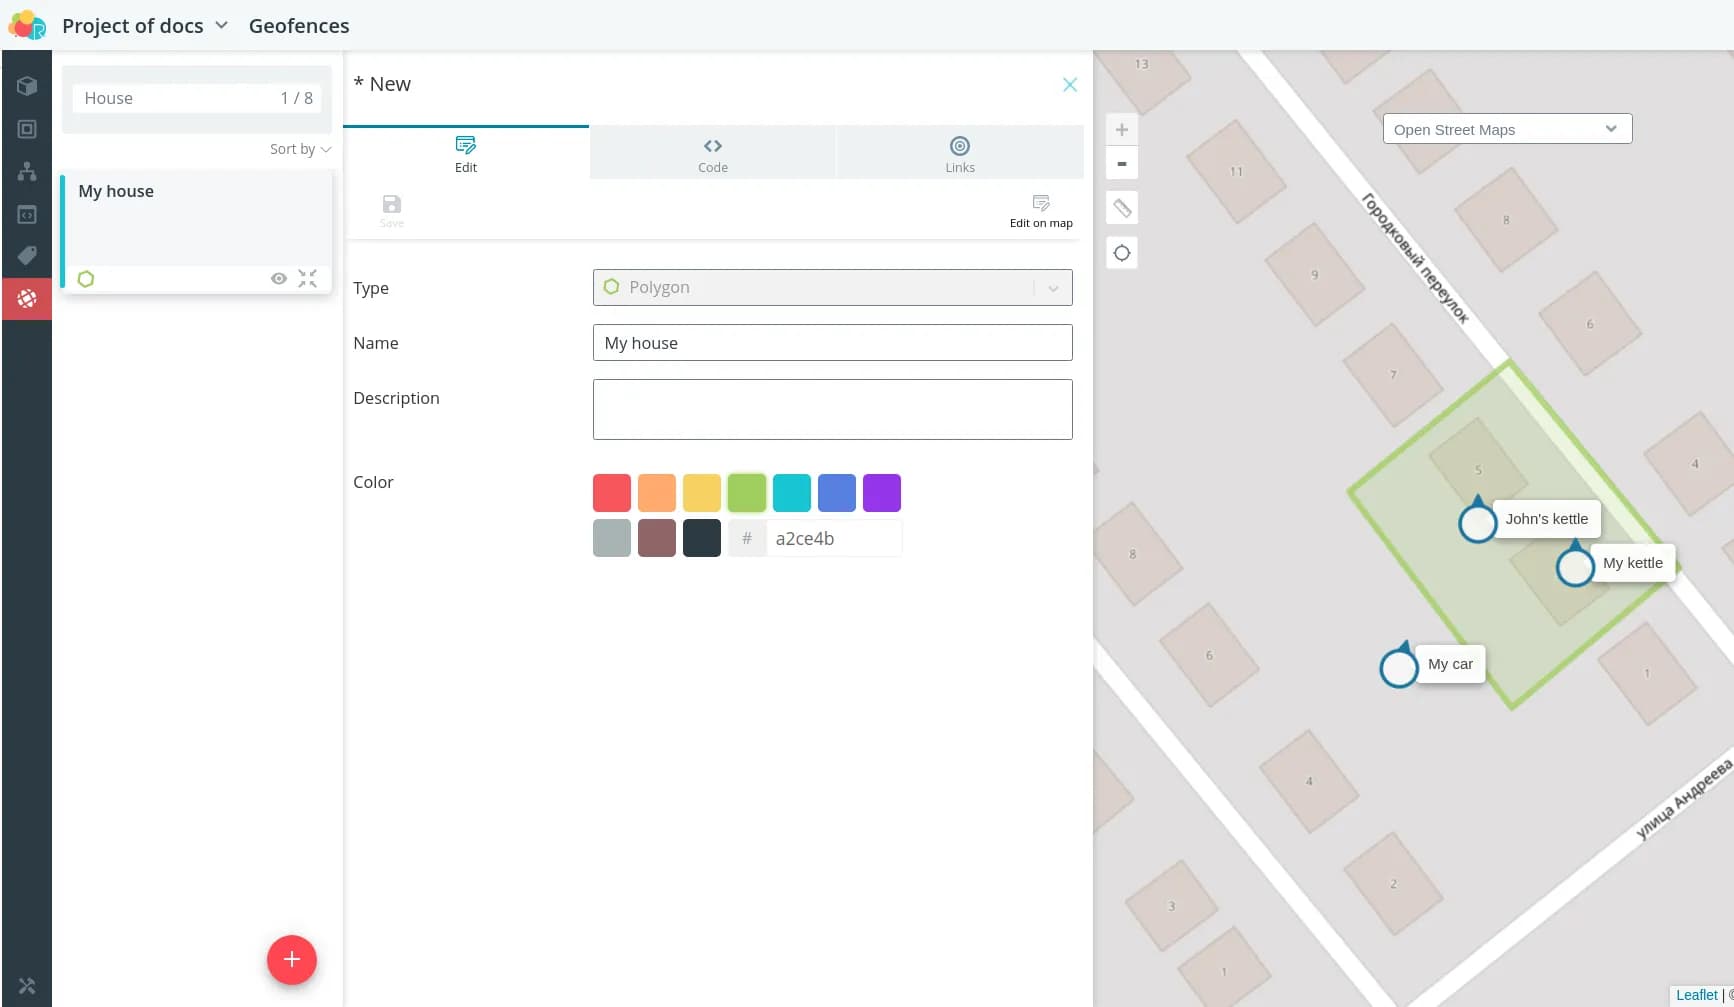Click the tools icon at sidebar bottom
The height and width of the screenshot is (1007, 1734).
pyautogui.click(x=27, y=986)
